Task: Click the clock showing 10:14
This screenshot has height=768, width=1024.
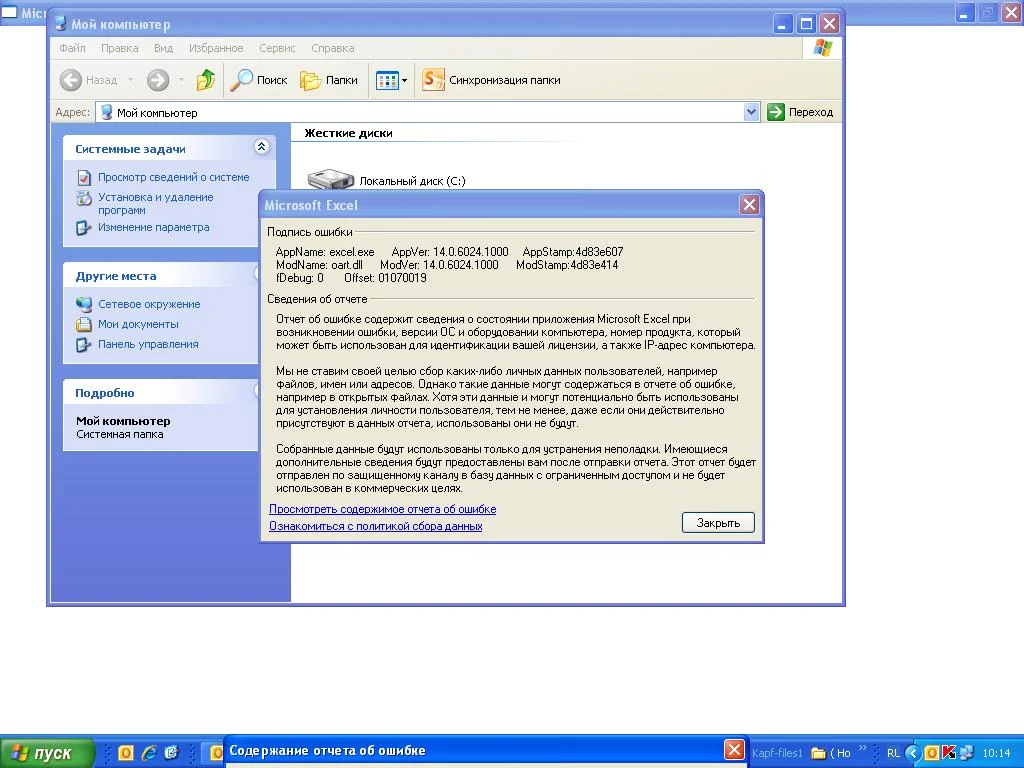Action: coord(996,753)
